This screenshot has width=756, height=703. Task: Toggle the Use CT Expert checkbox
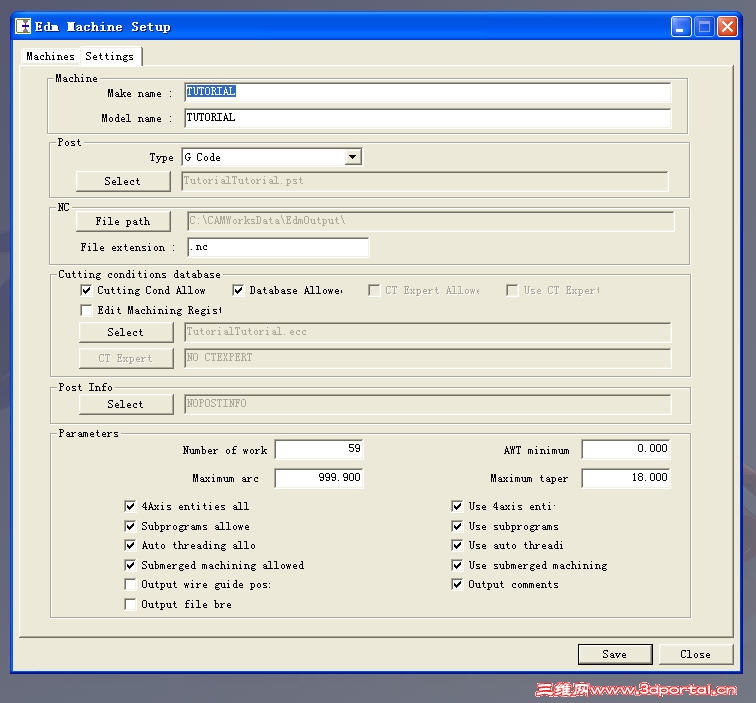coord(512,290)
